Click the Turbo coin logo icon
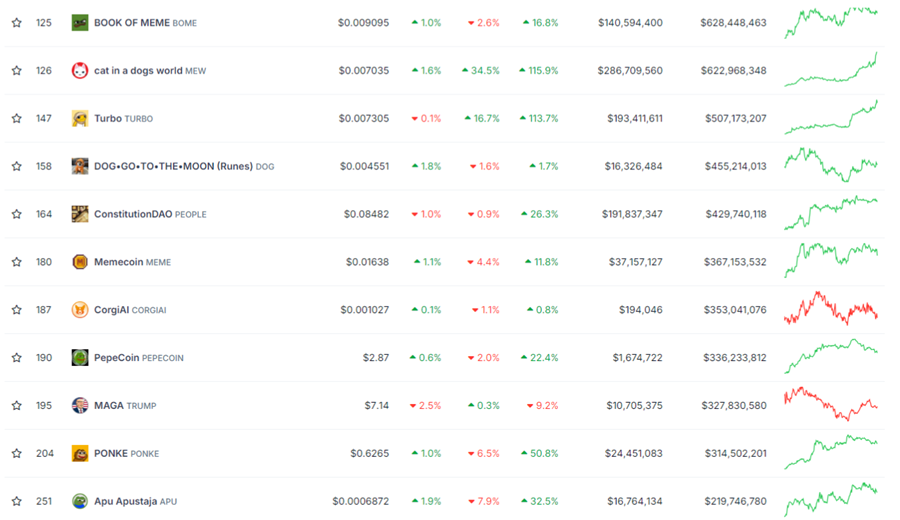900x520 pixels. pyautogui.click(x=80, y=119)
